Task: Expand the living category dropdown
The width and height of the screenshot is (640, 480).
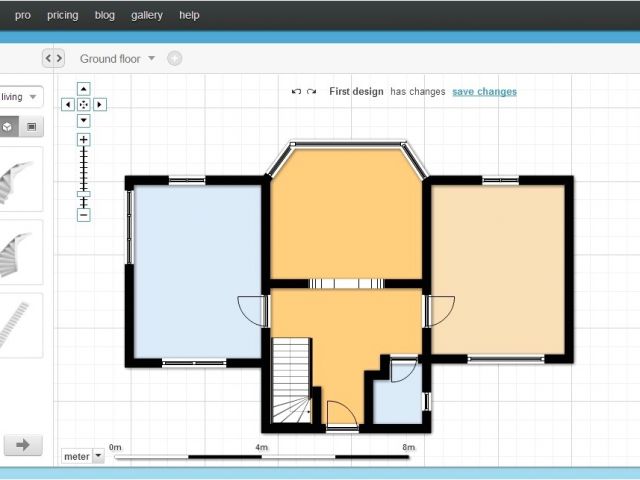Action: (x=20, y=97)
